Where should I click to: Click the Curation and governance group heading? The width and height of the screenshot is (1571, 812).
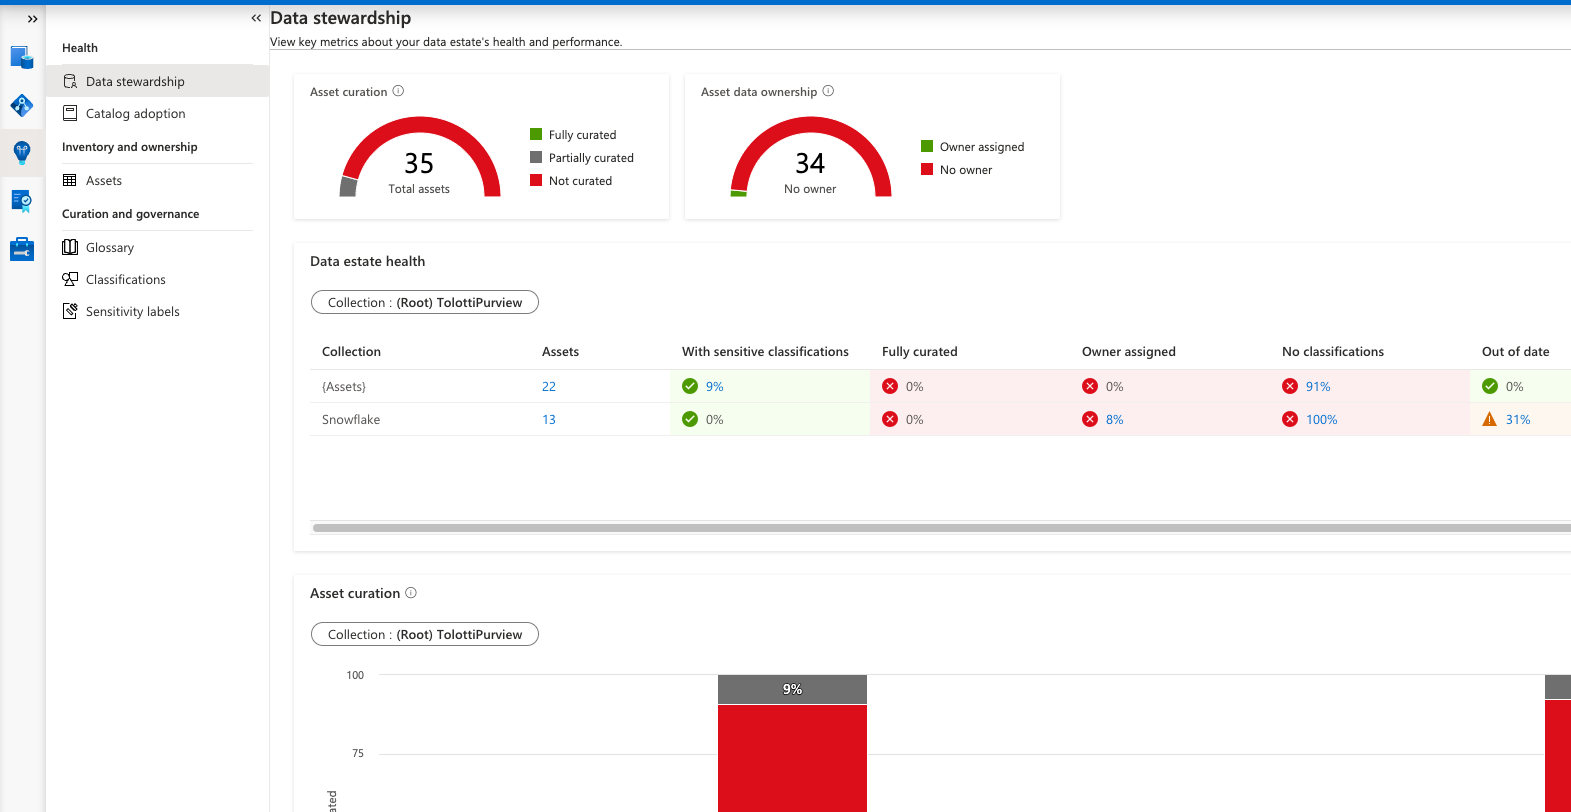coord(131,214)
